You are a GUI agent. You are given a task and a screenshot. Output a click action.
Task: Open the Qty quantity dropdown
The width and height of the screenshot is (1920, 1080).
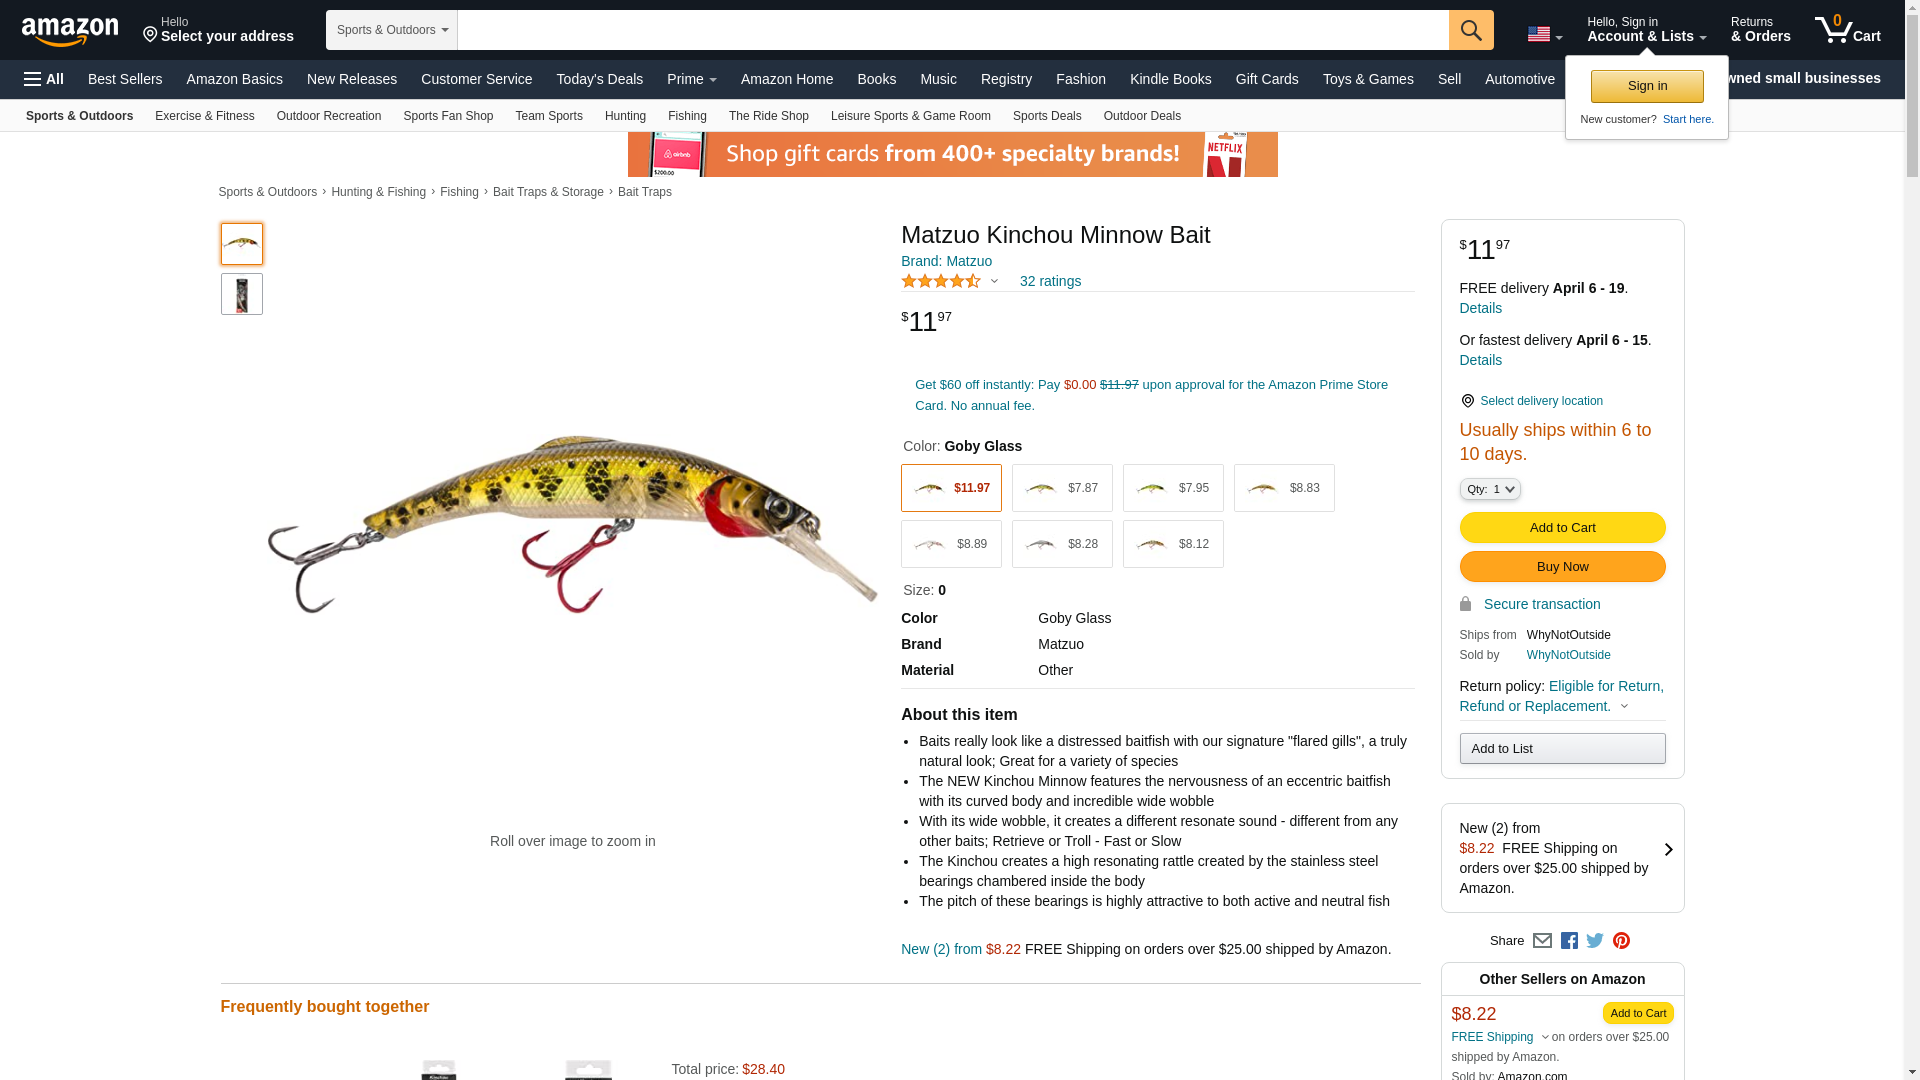pyautogui.click(x=1490, y=489)
